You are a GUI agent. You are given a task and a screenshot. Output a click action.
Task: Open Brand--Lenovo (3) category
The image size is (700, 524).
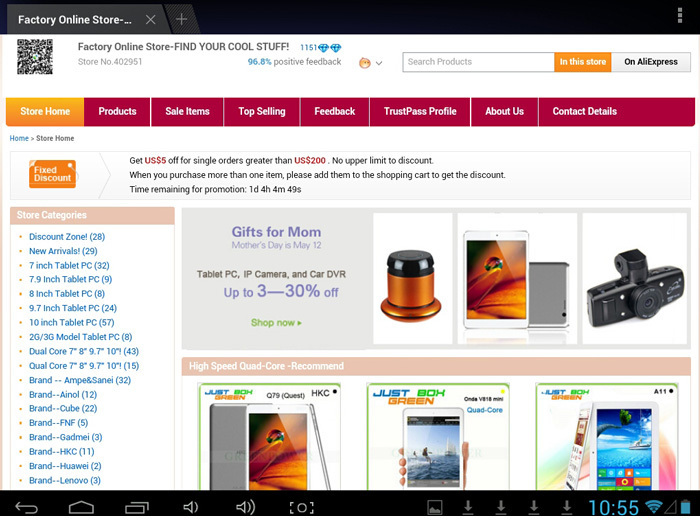65,480
